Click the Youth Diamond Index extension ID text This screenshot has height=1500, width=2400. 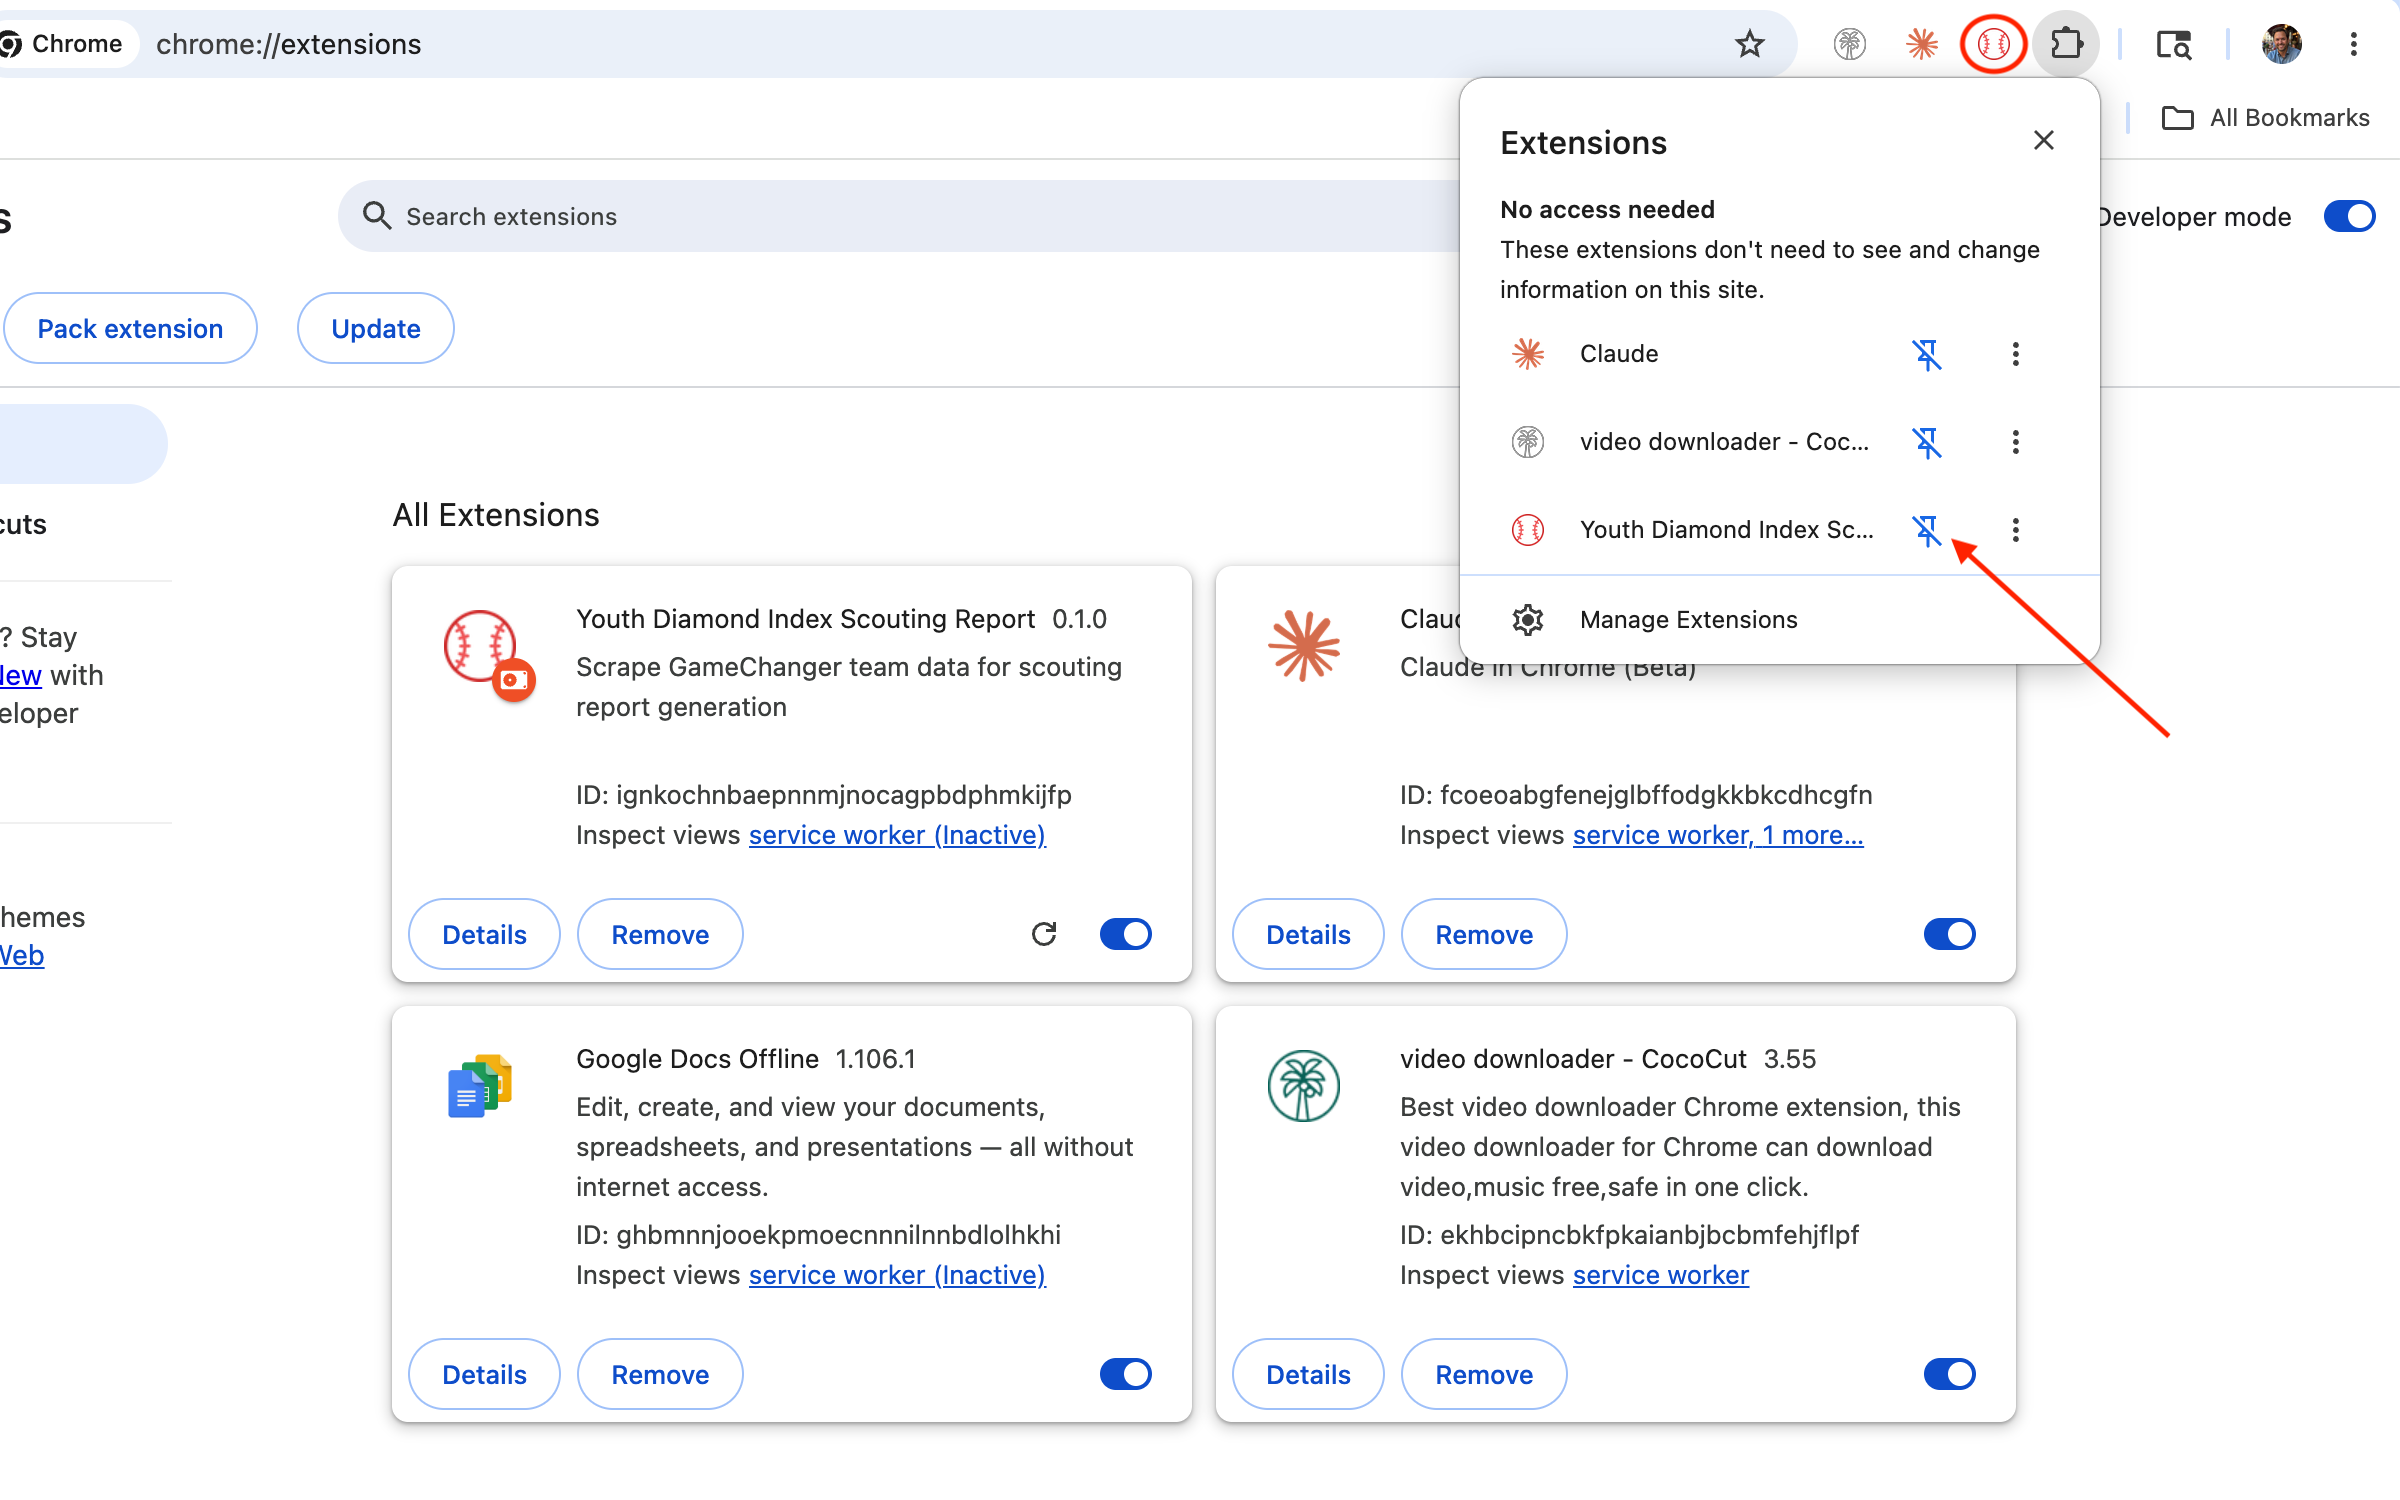coord(824,795)
